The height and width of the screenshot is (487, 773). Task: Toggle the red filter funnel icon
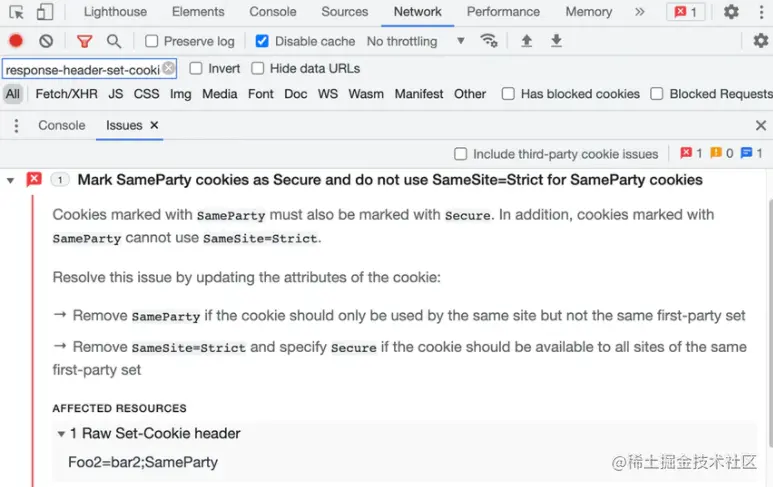point(84,41)
